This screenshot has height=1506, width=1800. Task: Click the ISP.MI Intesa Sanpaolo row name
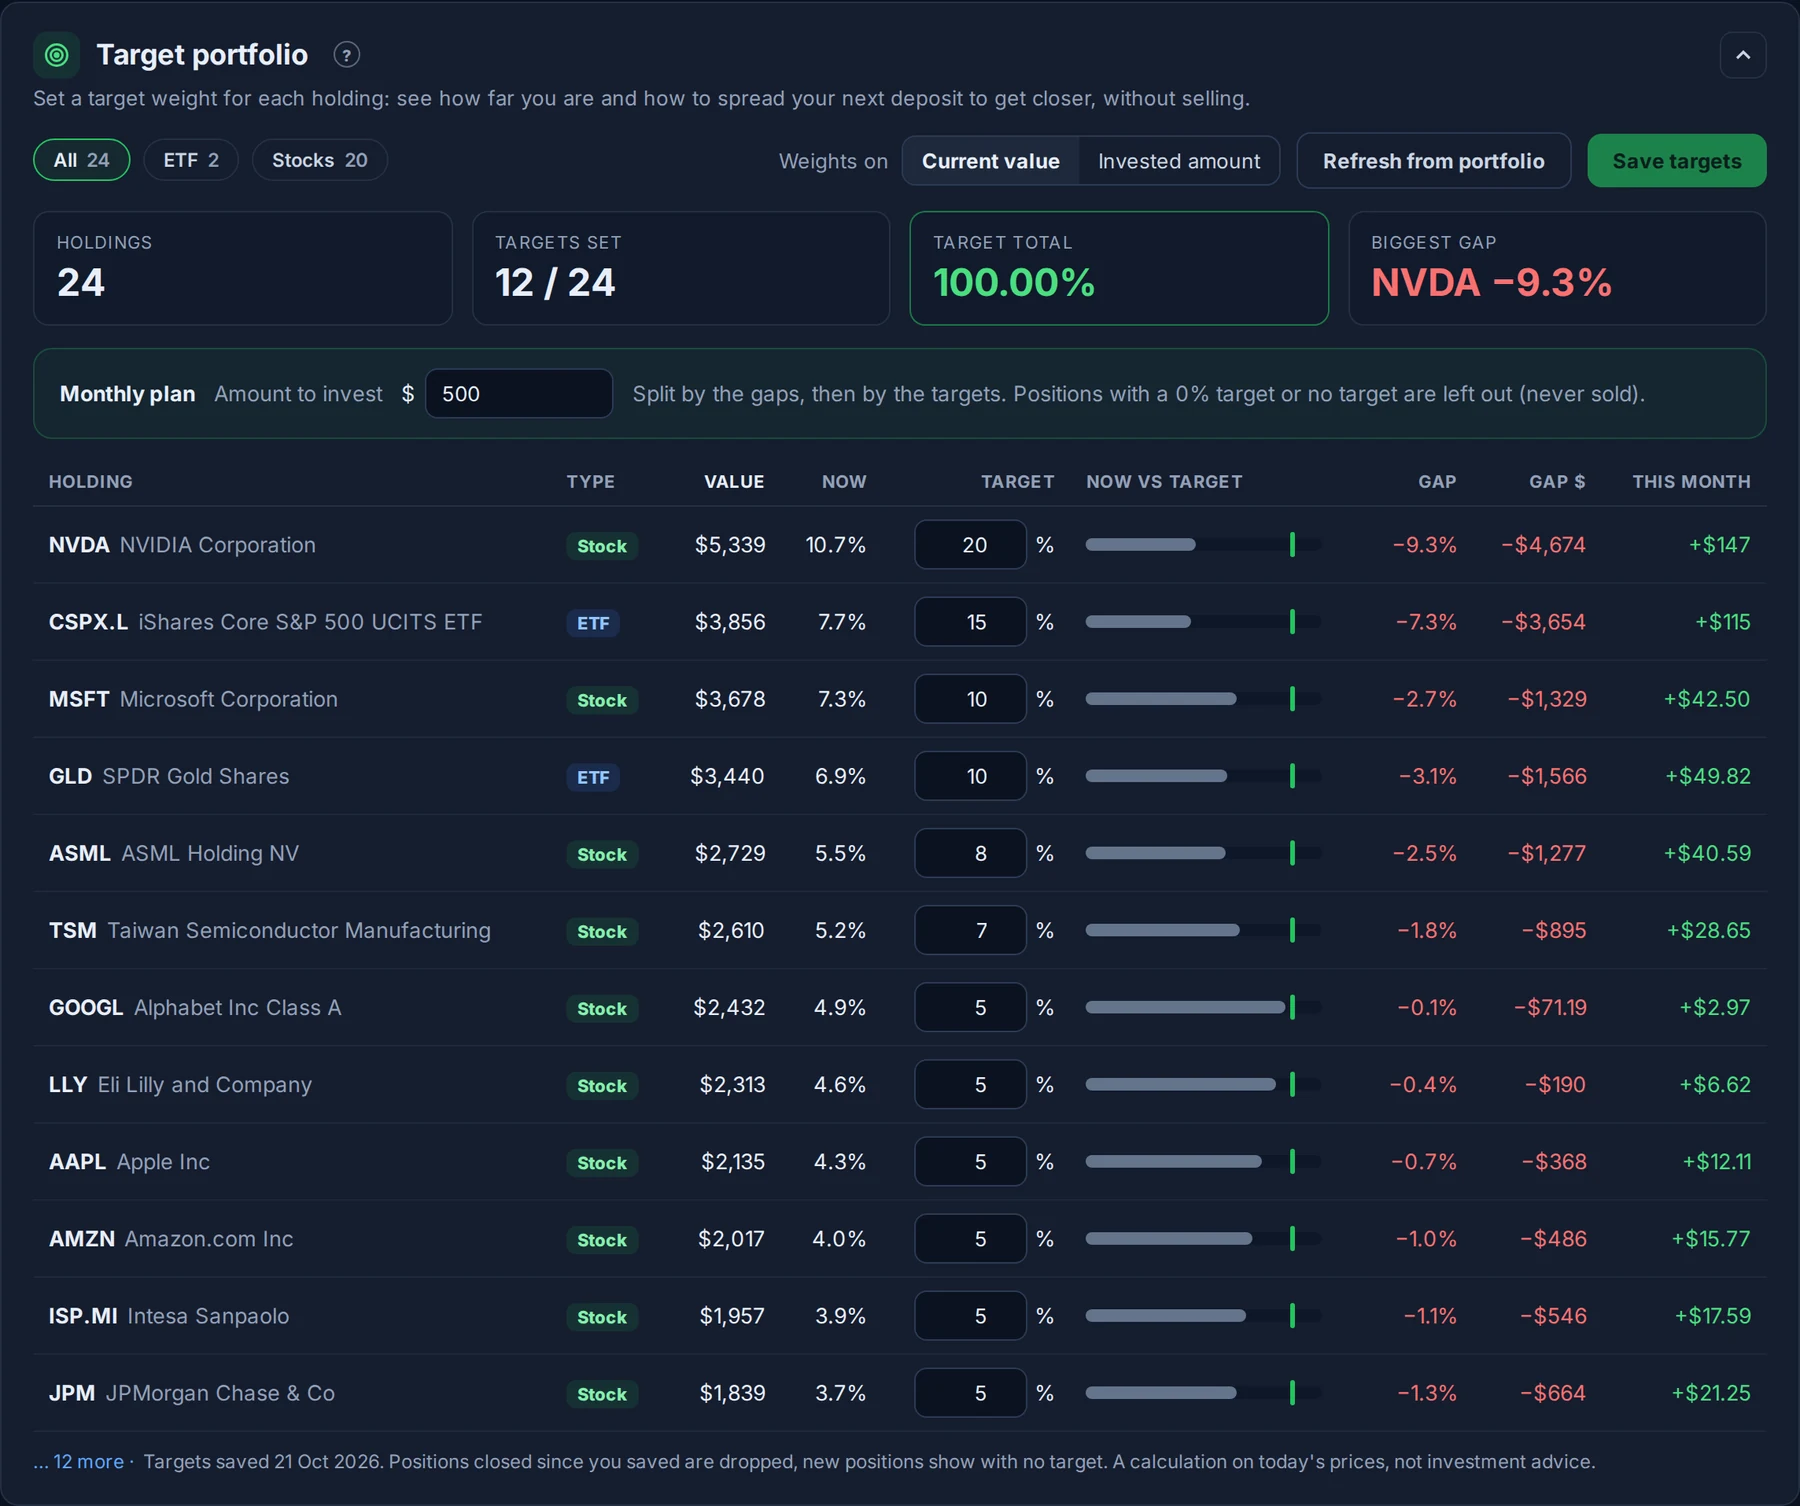click(169, 1316)
